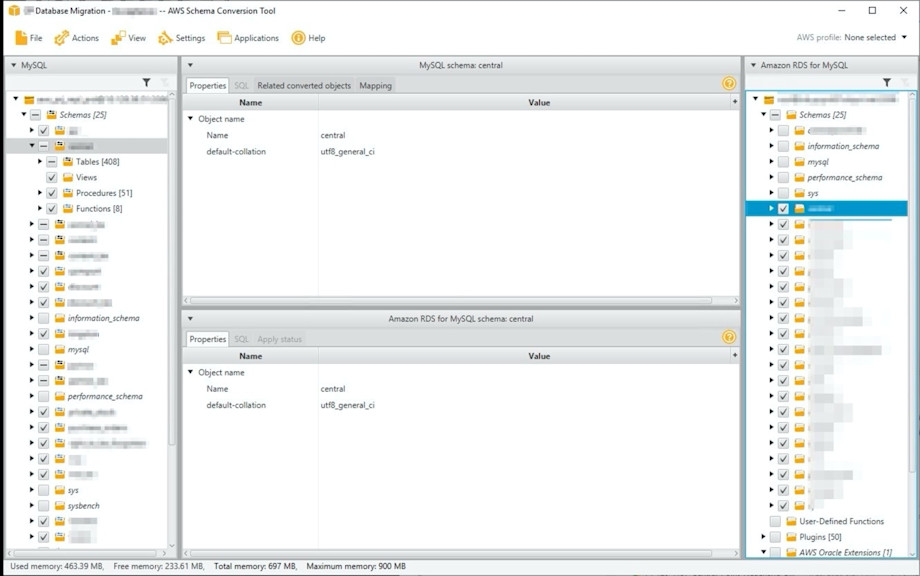Expand the Plugins [50] node
Screen dimensions: 920x576
(x=763, y=537)
